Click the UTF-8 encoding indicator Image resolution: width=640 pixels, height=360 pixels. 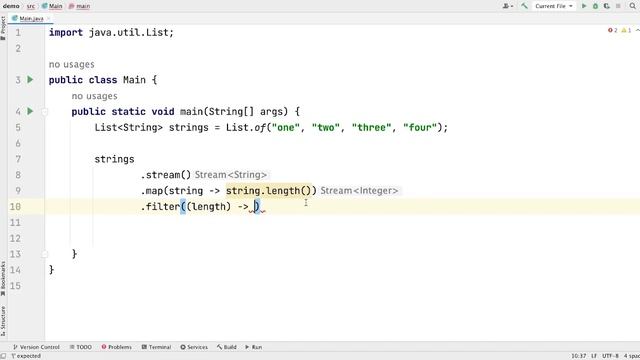pyautogui.click(x=610, y=356)
